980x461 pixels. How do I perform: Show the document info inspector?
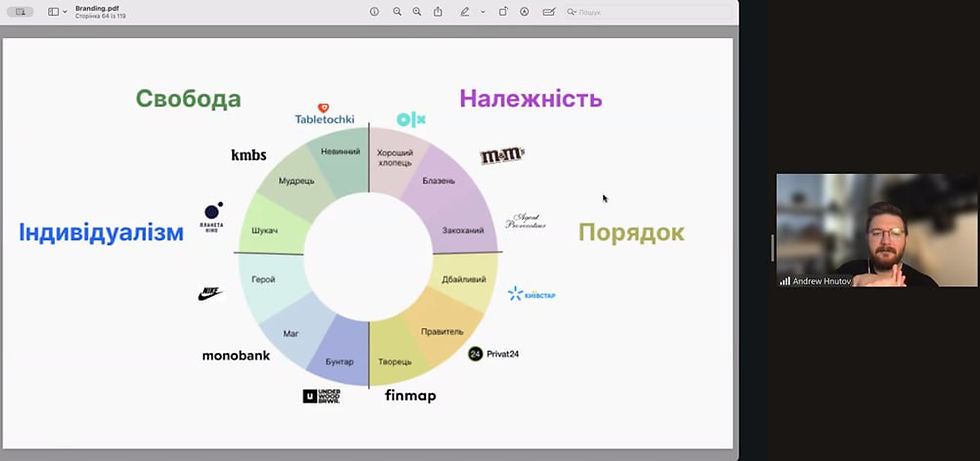[374, 12]
